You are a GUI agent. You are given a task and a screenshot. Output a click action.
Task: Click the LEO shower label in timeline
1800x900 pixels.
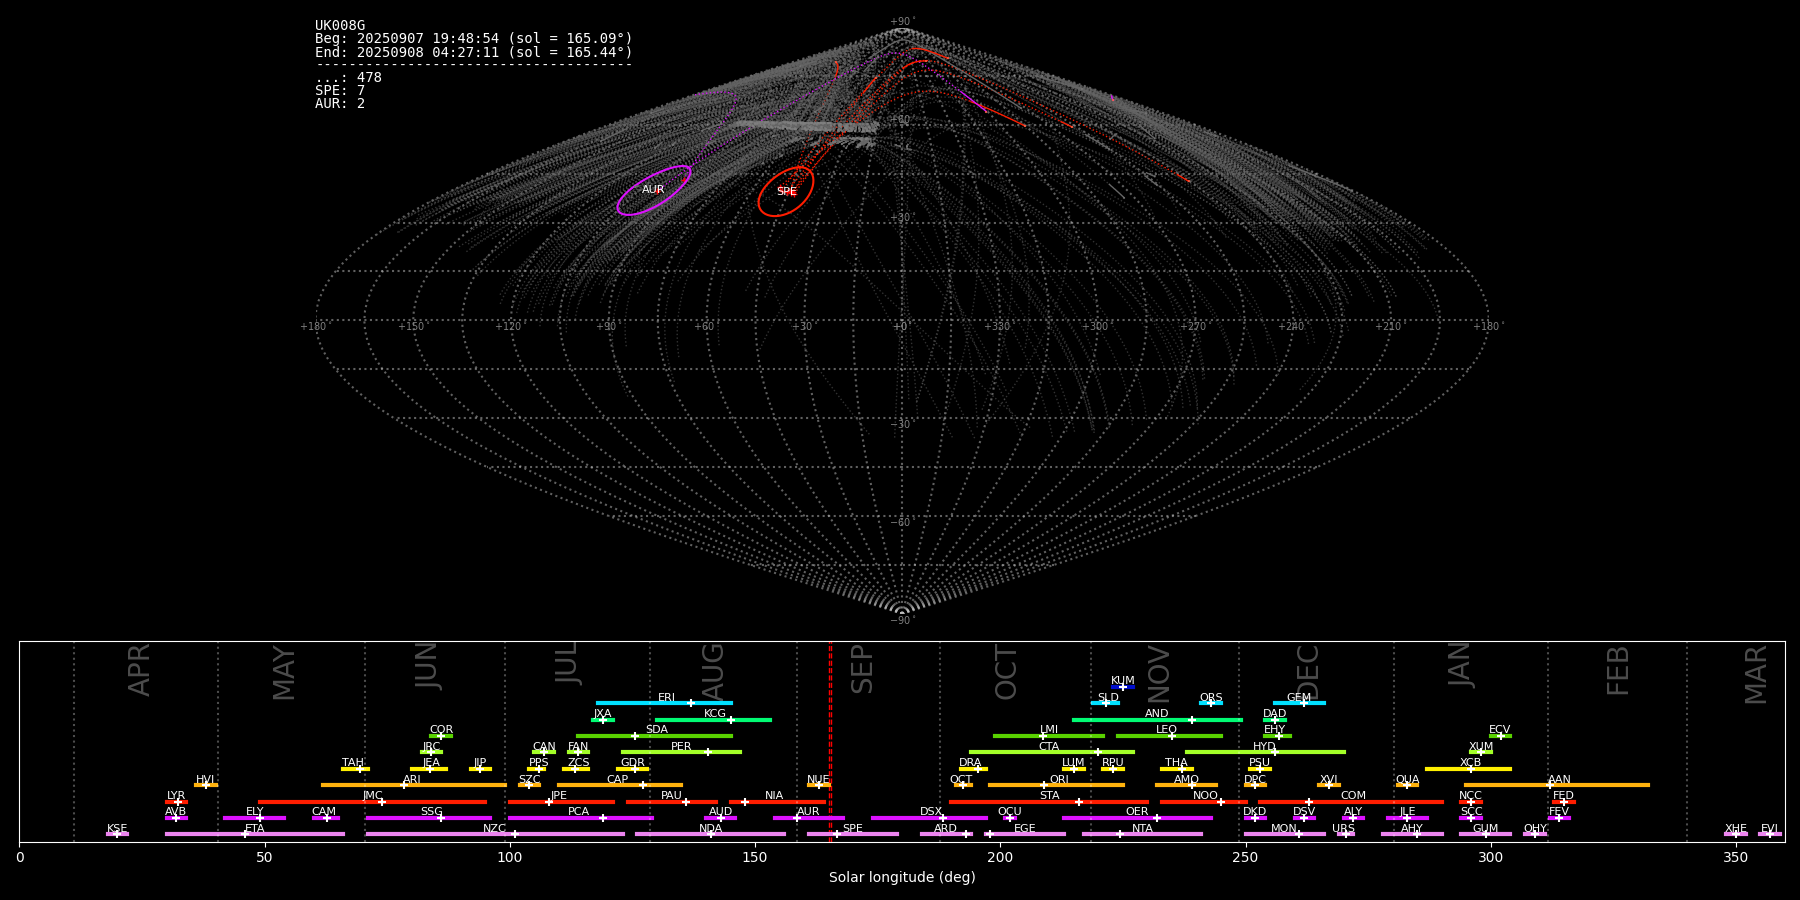click(1167, 730)
